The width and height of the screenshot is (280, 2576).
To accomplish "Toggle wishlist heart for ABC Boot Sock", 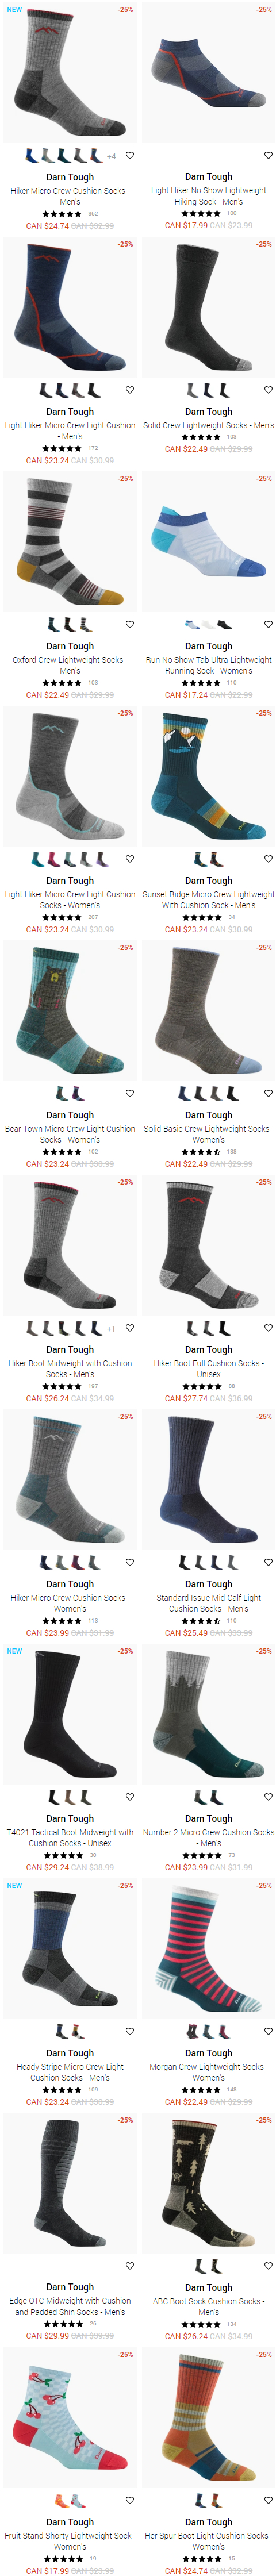I will (x=268, y=2266).
